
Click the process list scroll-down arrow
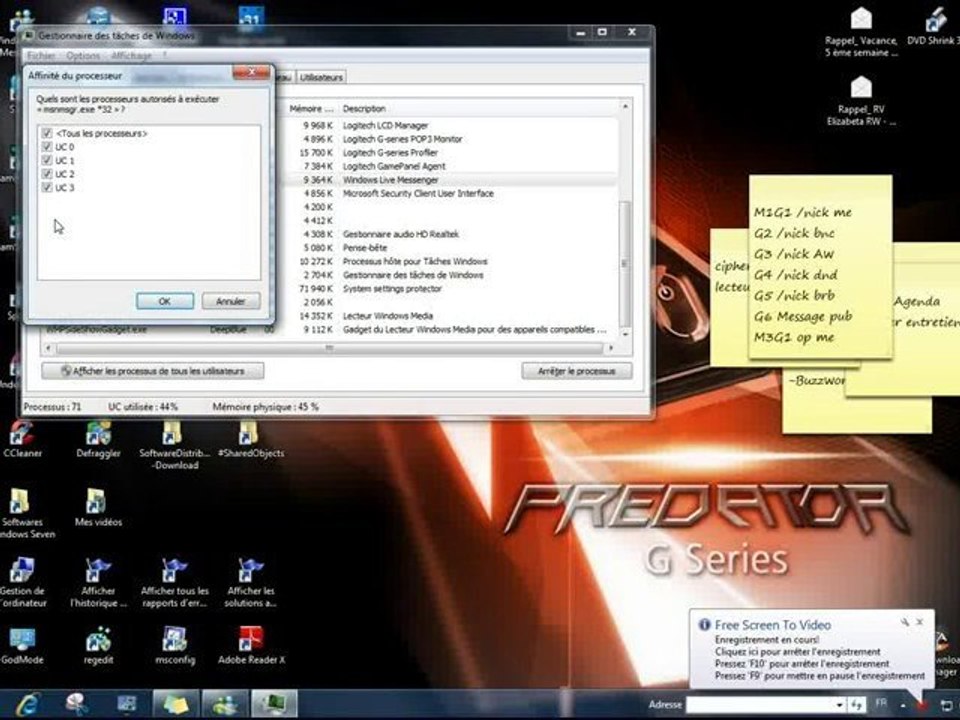click(x=624, y=334)
